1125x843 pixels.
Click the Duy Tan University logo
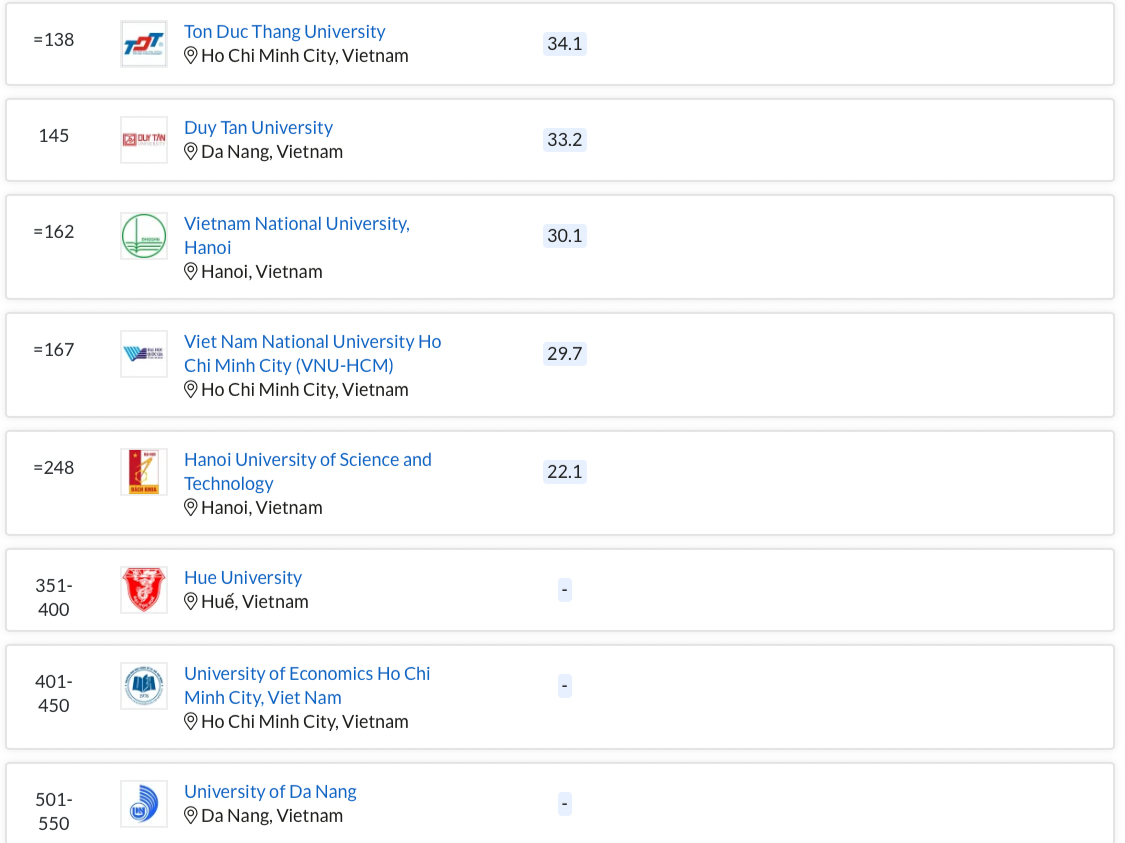(x=144, y=140)
